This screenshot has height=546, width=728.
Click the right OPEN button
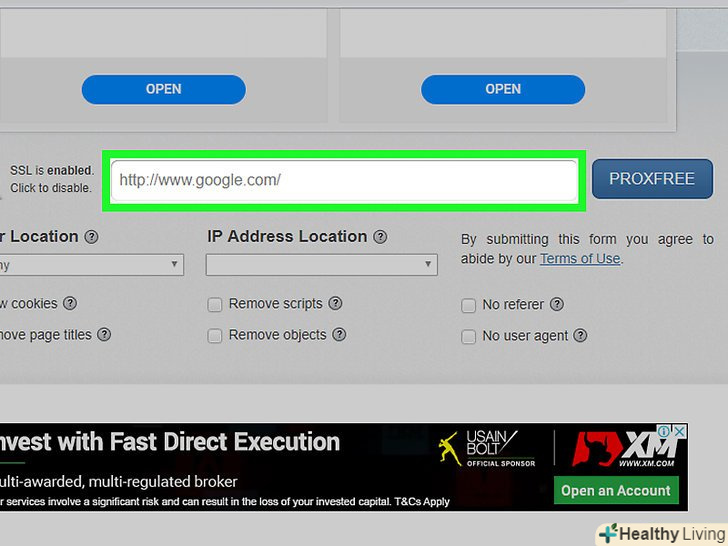(x=503, y=89)
